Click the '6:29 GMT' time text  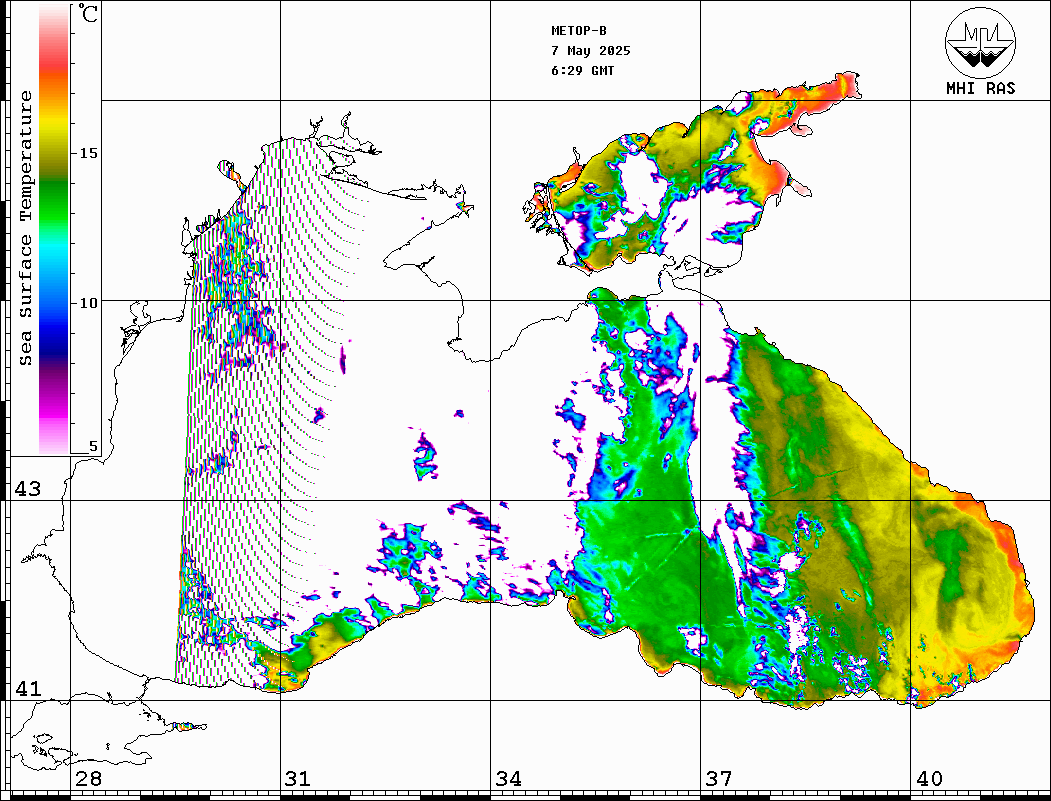(582, 71)
